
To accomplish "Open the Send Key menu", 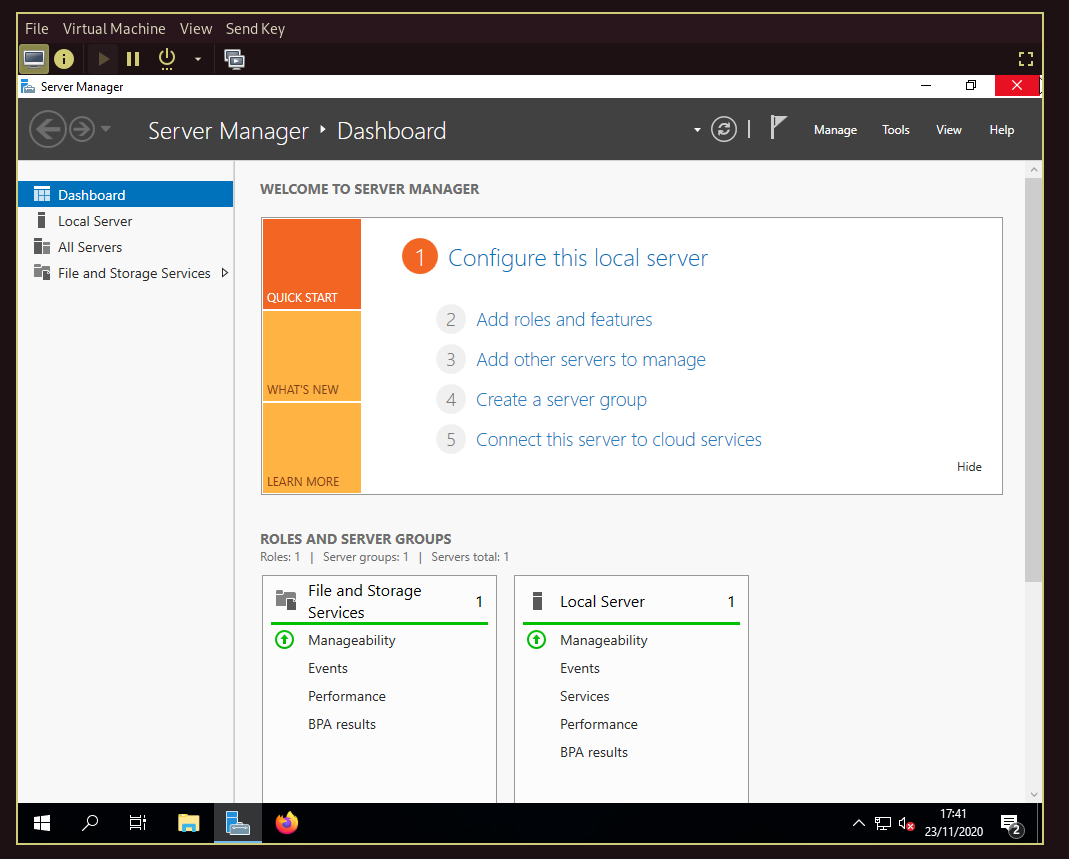I will 255,29.
